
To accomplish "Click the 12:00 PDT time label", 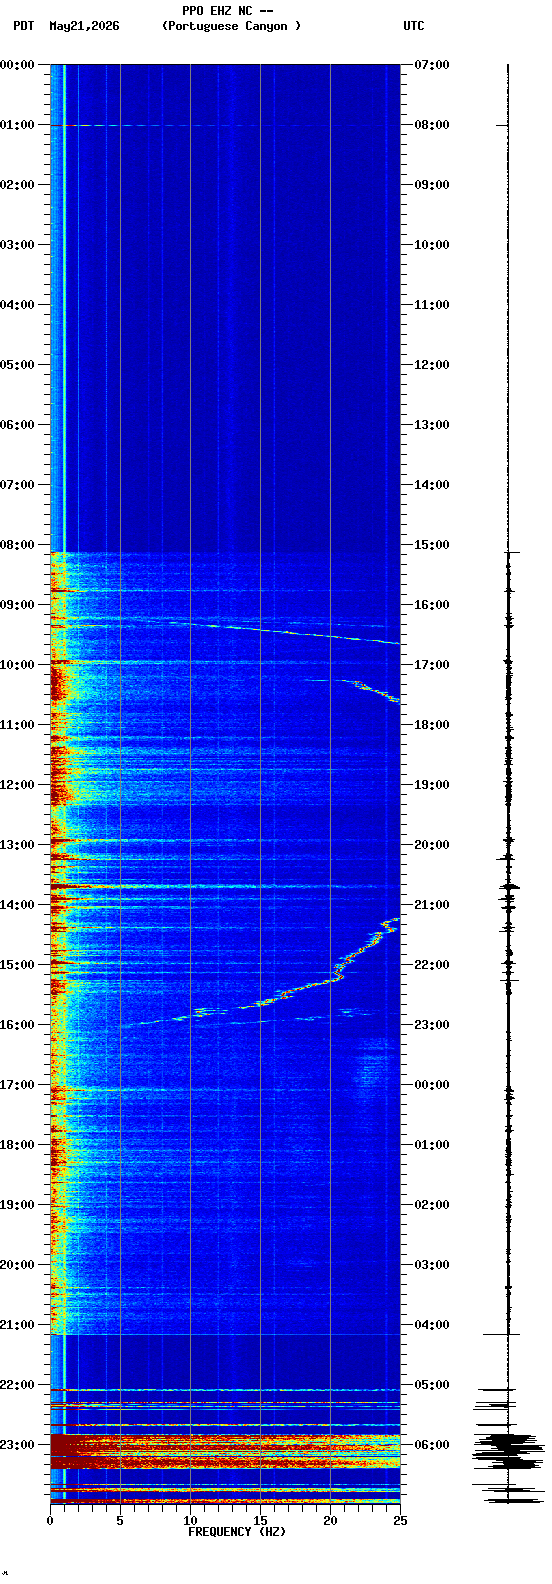I will pos(19,785).
